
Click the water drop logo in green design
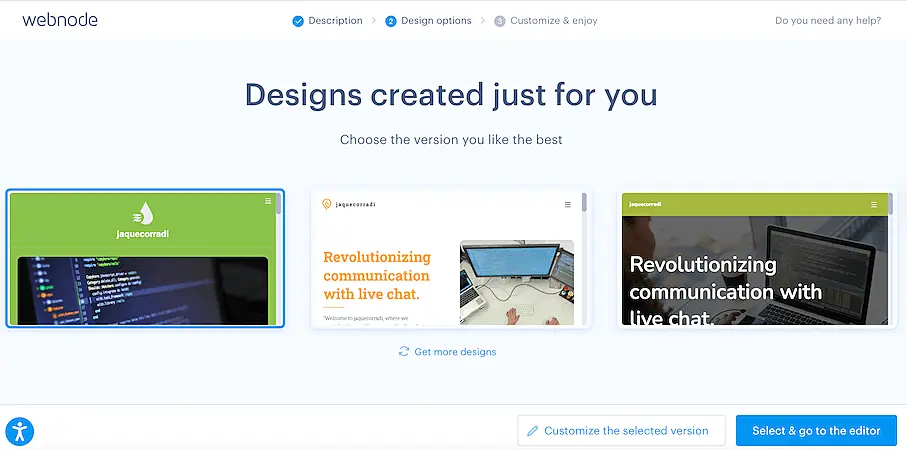[x=143, y=213]
